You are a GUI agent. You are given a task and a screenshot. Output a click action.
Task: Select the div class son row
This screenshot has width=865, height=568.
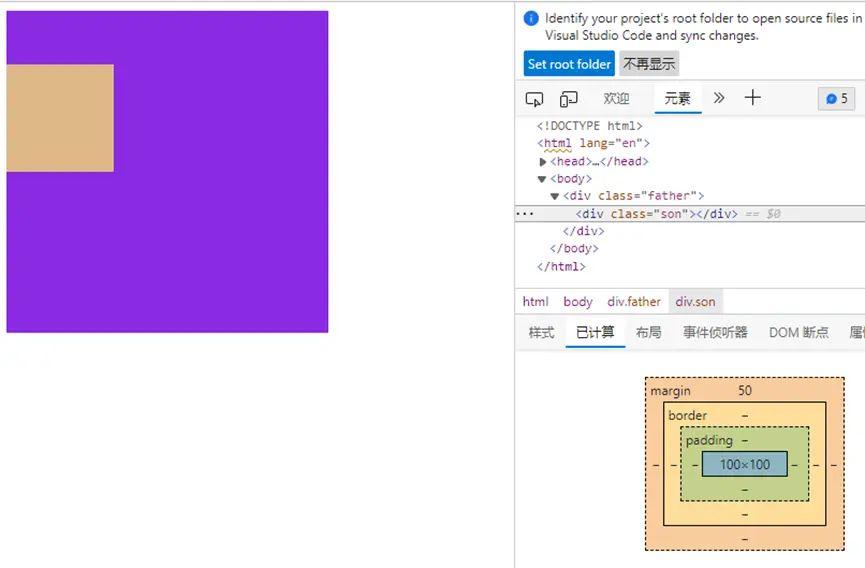click(690, 214)
